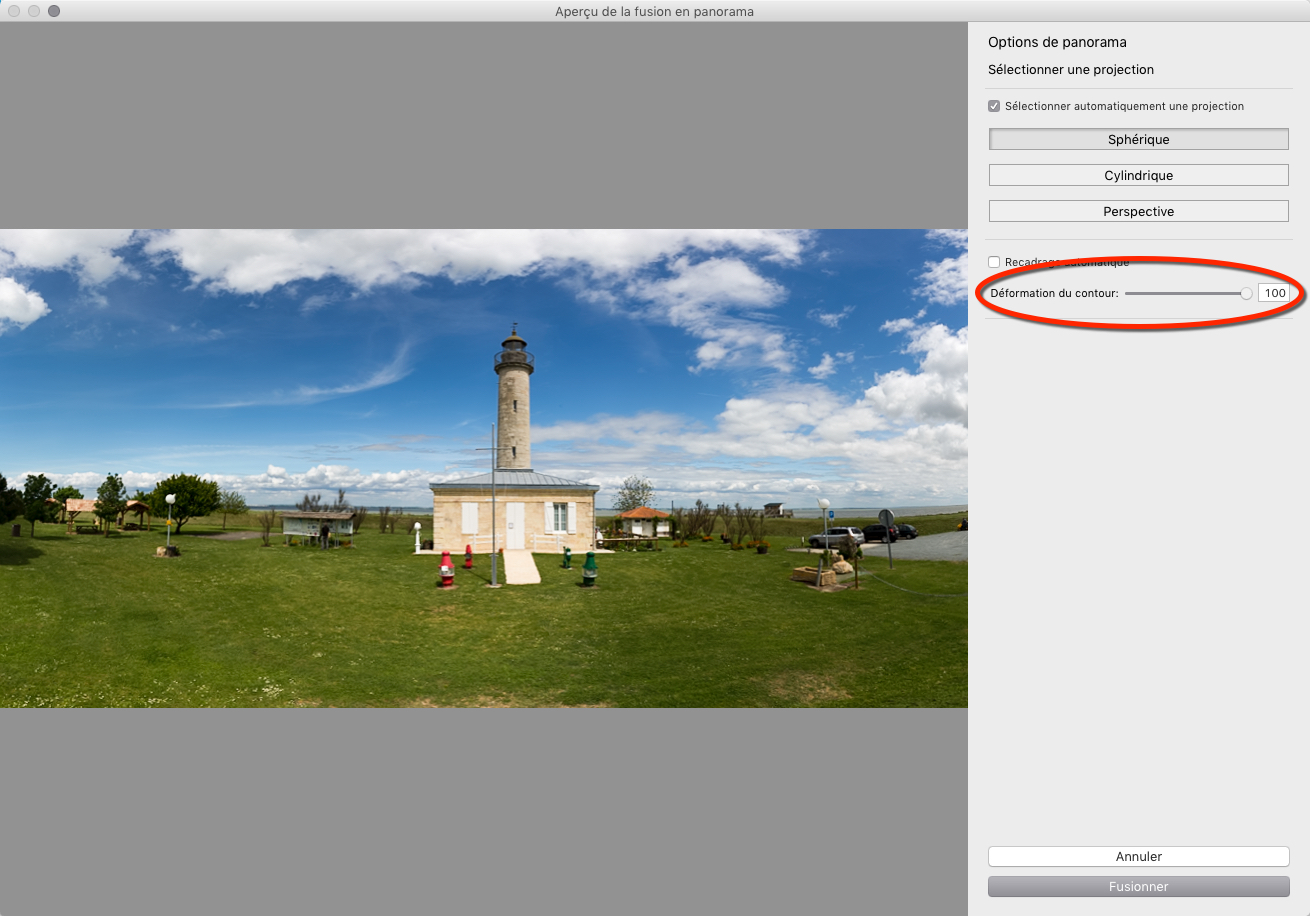Screen dimensions: 1310x916
Task: Focus the contour deformation value field showing 100
Action: 1273,293
